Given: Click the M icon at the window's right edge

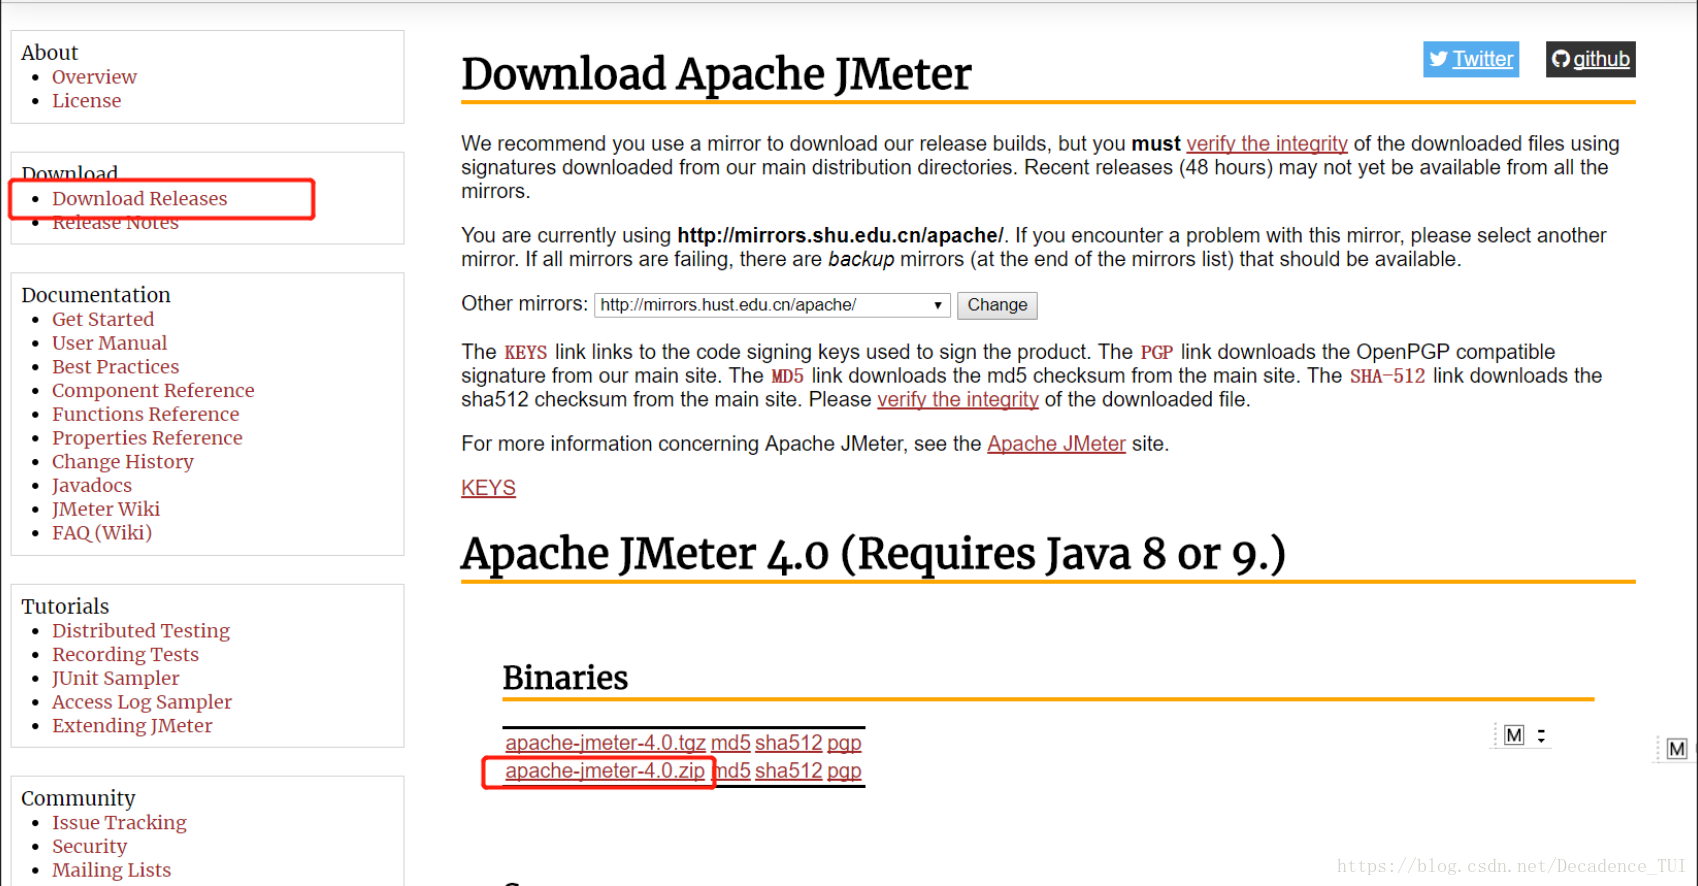Looking at the screenshot, I should coord(1677,749).
